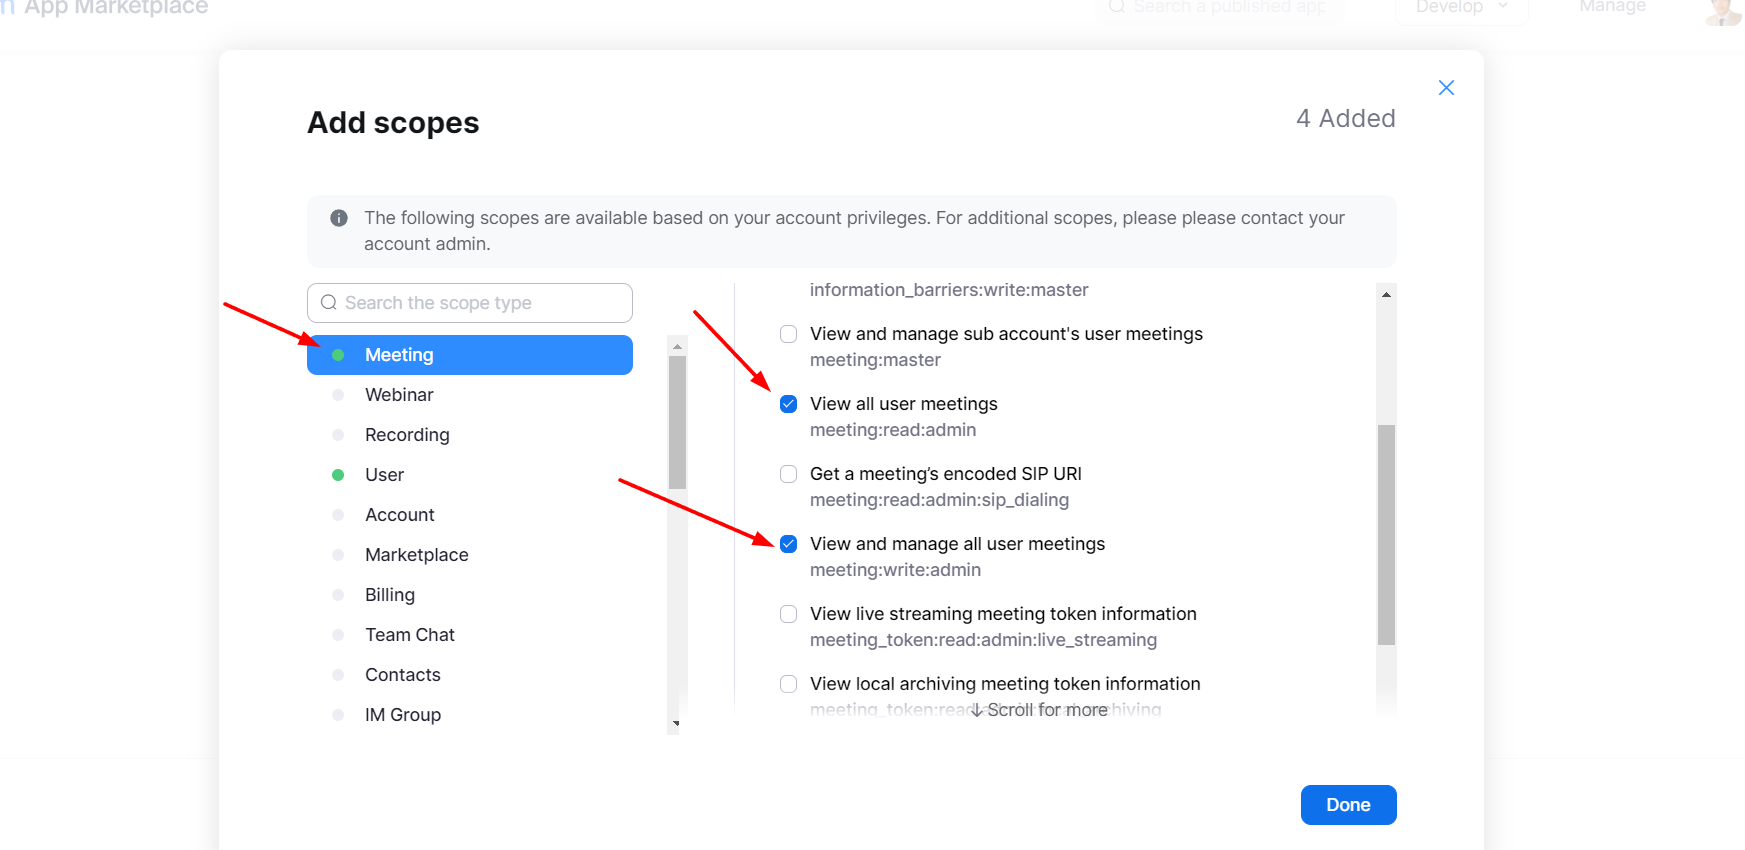Close the Add scopes dialog
Screen dimensions: 1745x850
click(x=1446, y=88)
